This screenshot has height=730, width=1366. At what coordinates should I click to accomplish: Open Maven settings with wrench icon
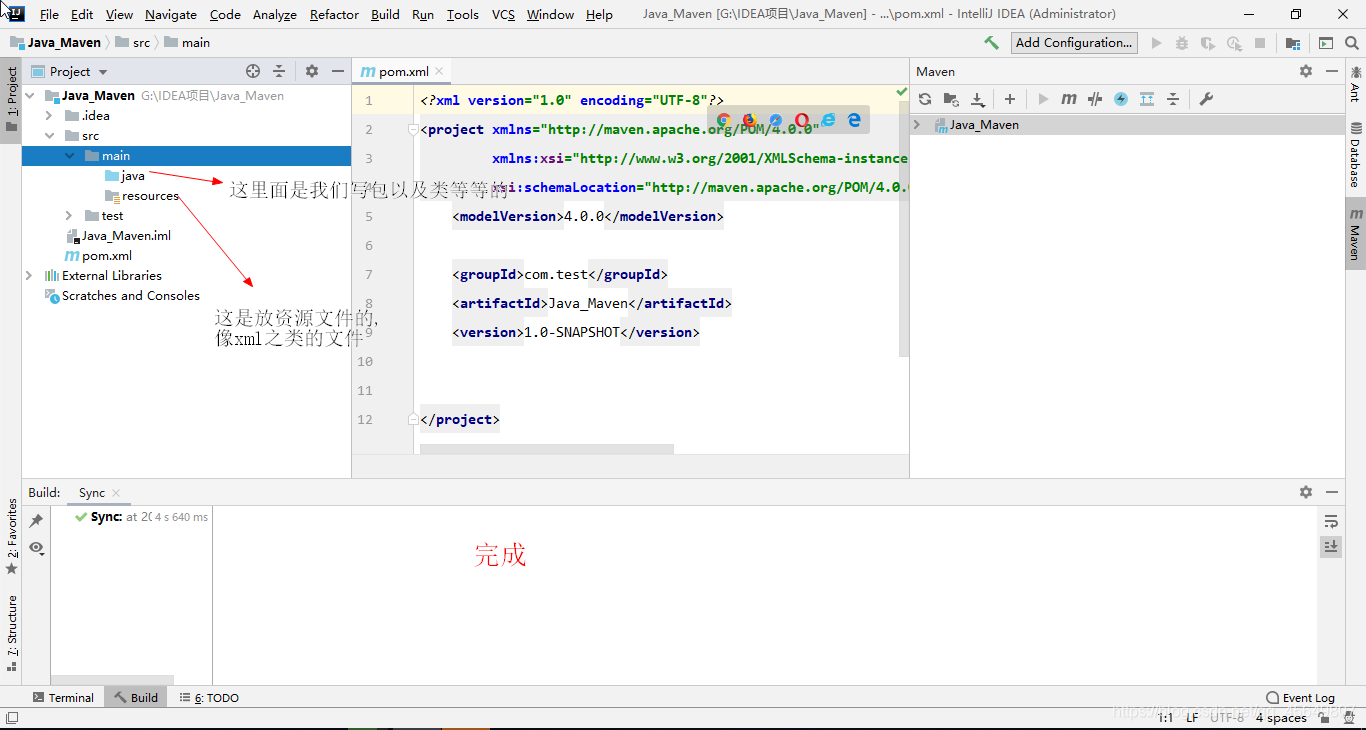pos(1206,99)
